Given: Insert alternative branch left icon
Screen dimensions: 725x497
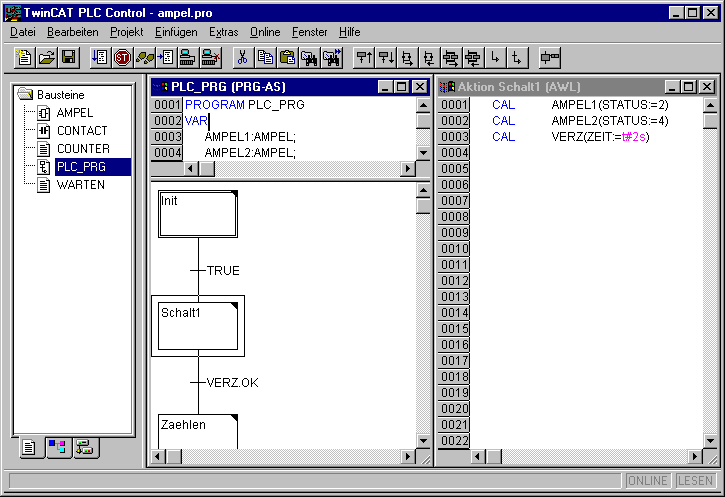Looking at the screenshot, I should pos(429,58).
